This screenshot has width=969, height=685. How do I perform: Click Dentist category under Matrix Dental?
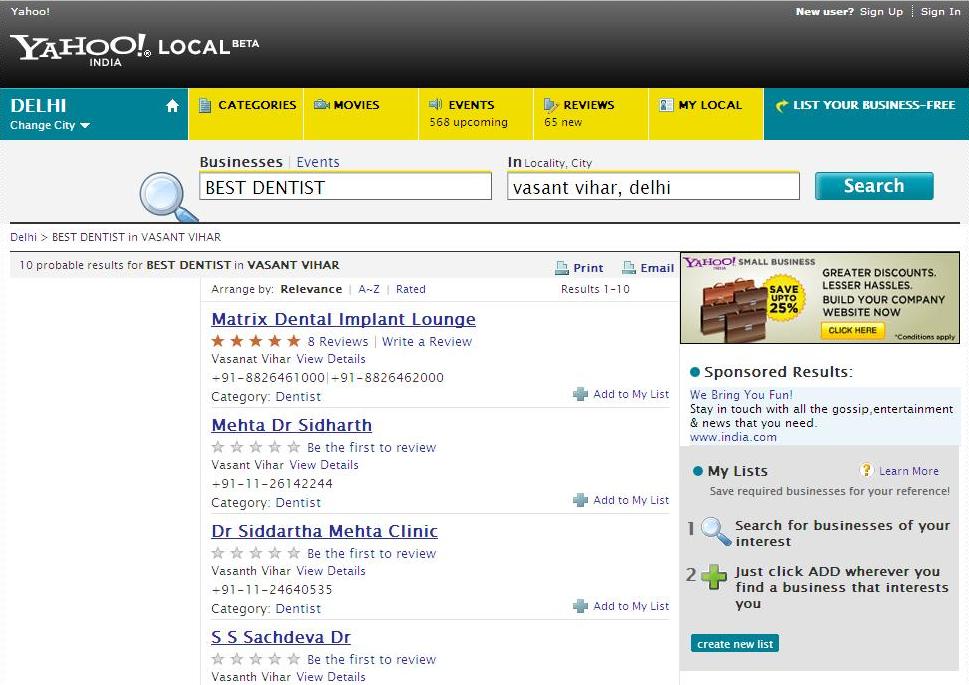tap(298, 397)
